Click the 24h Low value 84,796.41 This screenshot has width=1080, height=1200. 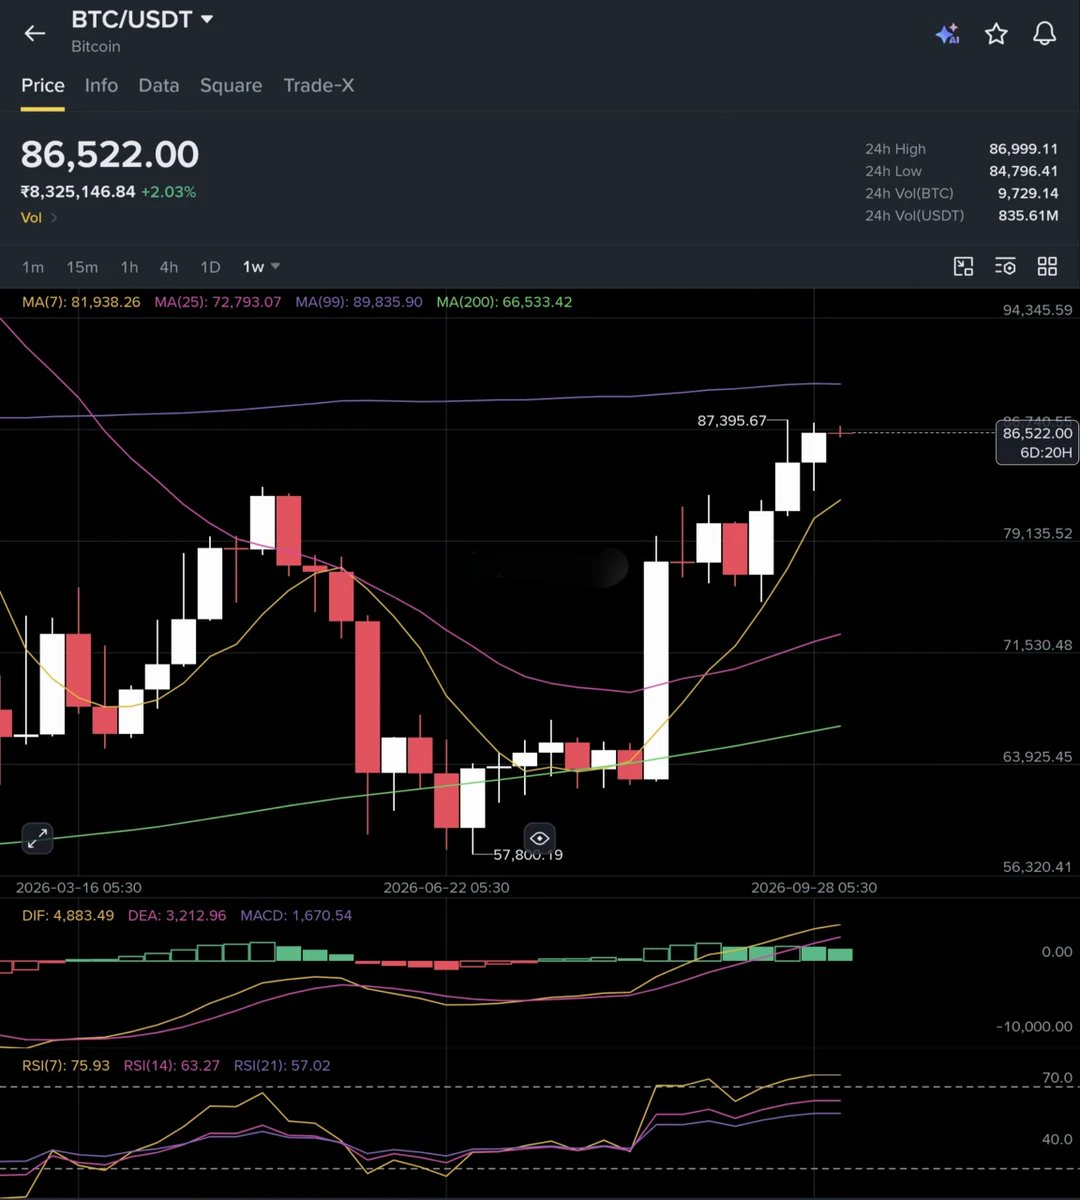point(1023,171)
